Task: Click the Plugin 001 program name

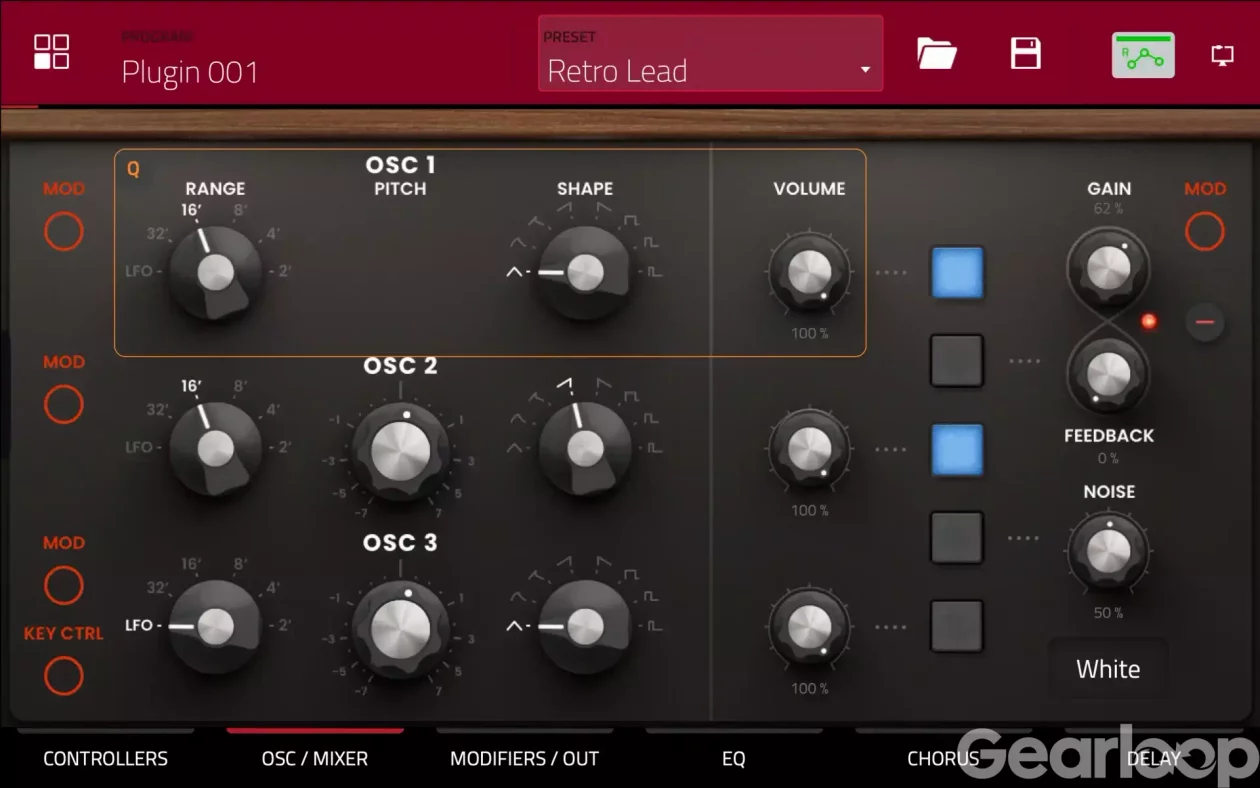Action: pos(190,72)
